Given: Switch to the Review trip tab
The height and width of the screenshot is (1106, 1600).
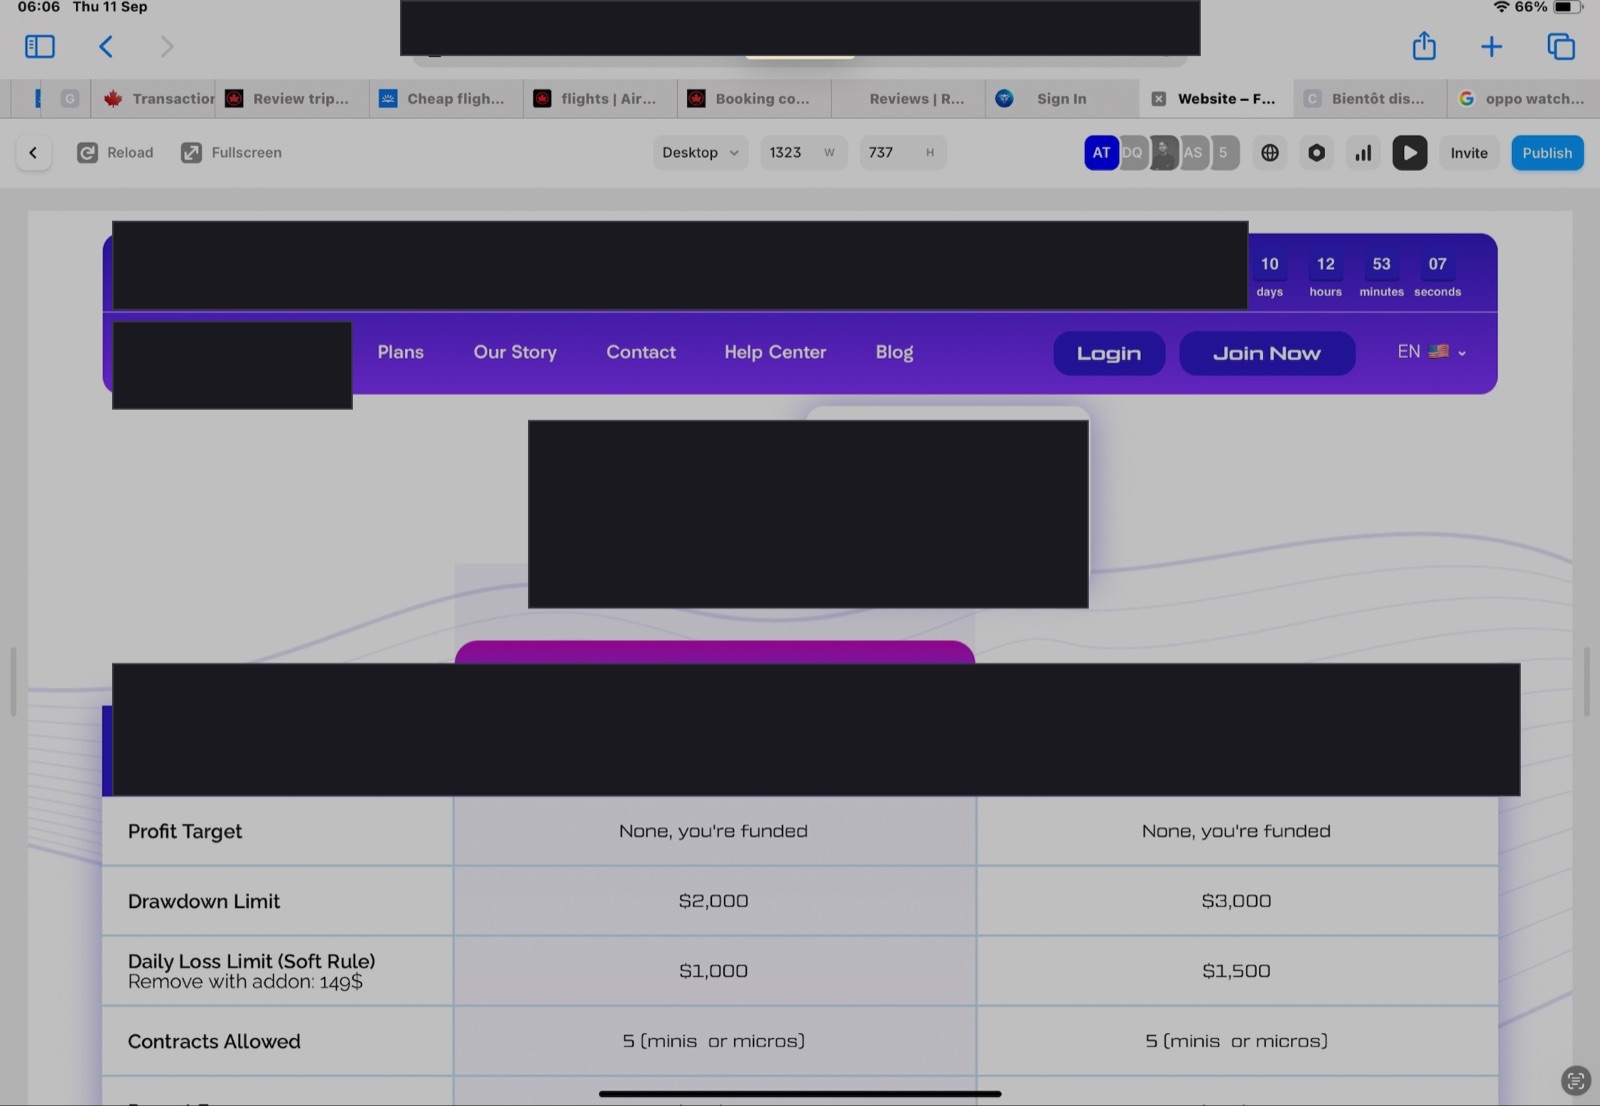Looking at the screenshot, I should click(292, 99).
